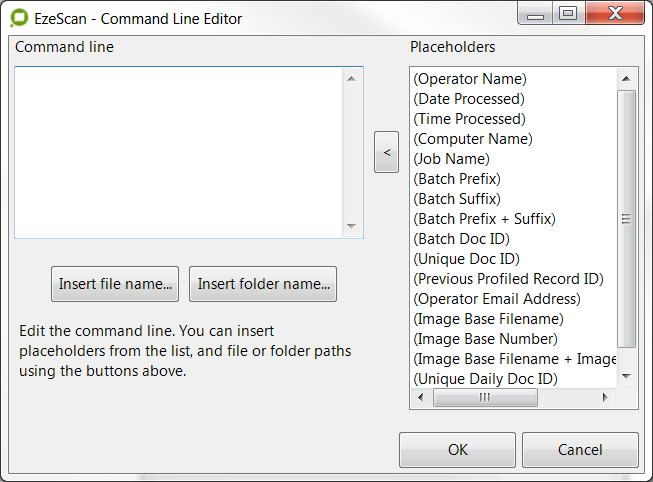
Task: Choose the (Time Processed) placeholder
Action: [469, 119]
